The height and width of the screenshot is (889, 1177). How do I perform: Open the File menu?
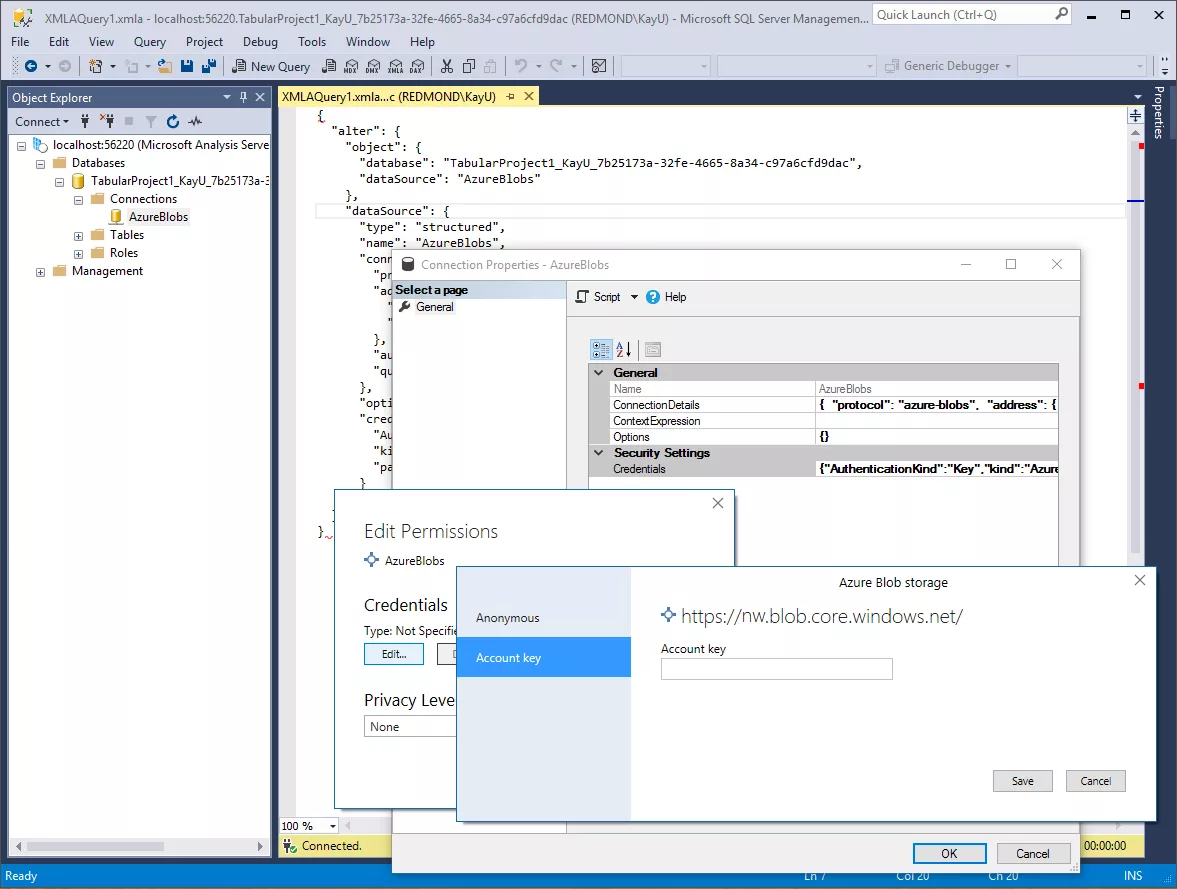[20, 42]
